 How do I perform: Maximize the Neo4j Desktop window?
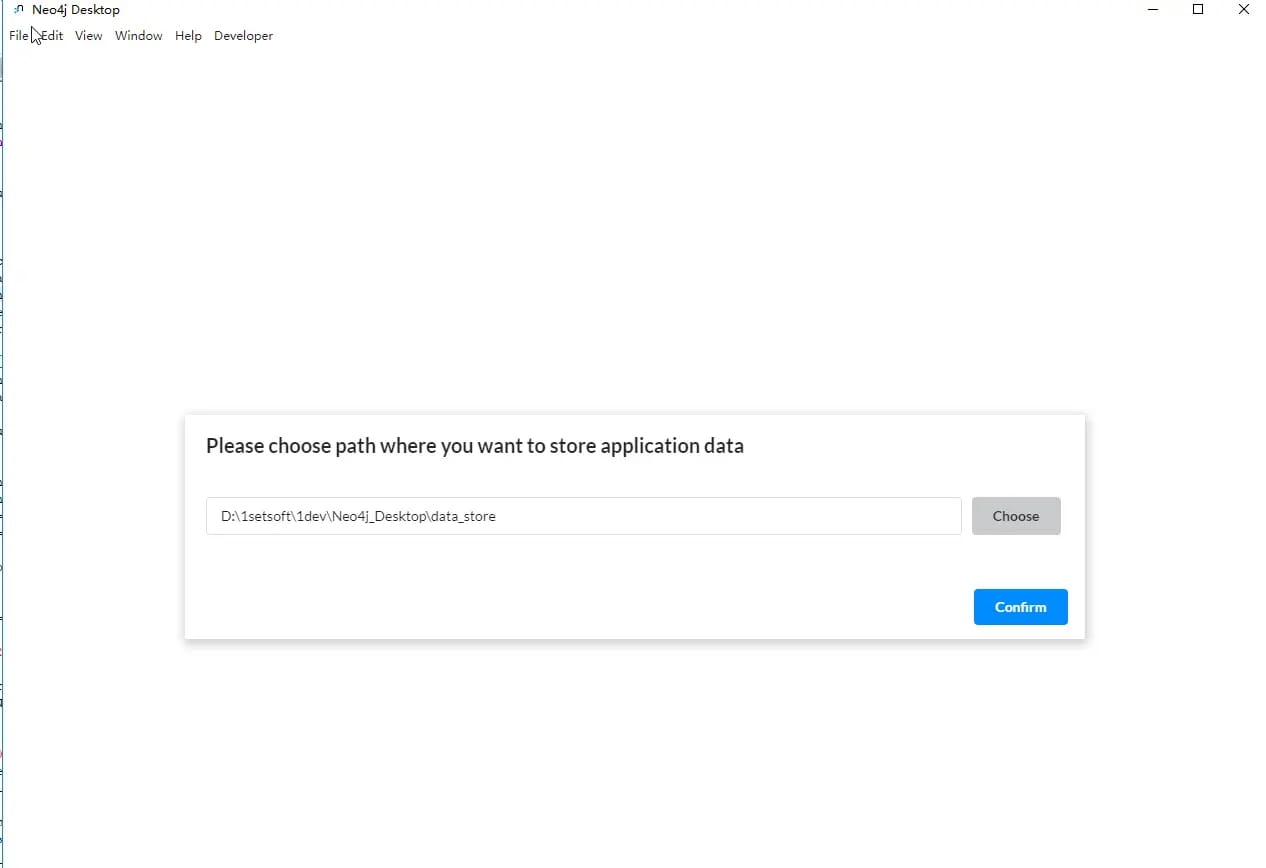(x=1198, y=10)
